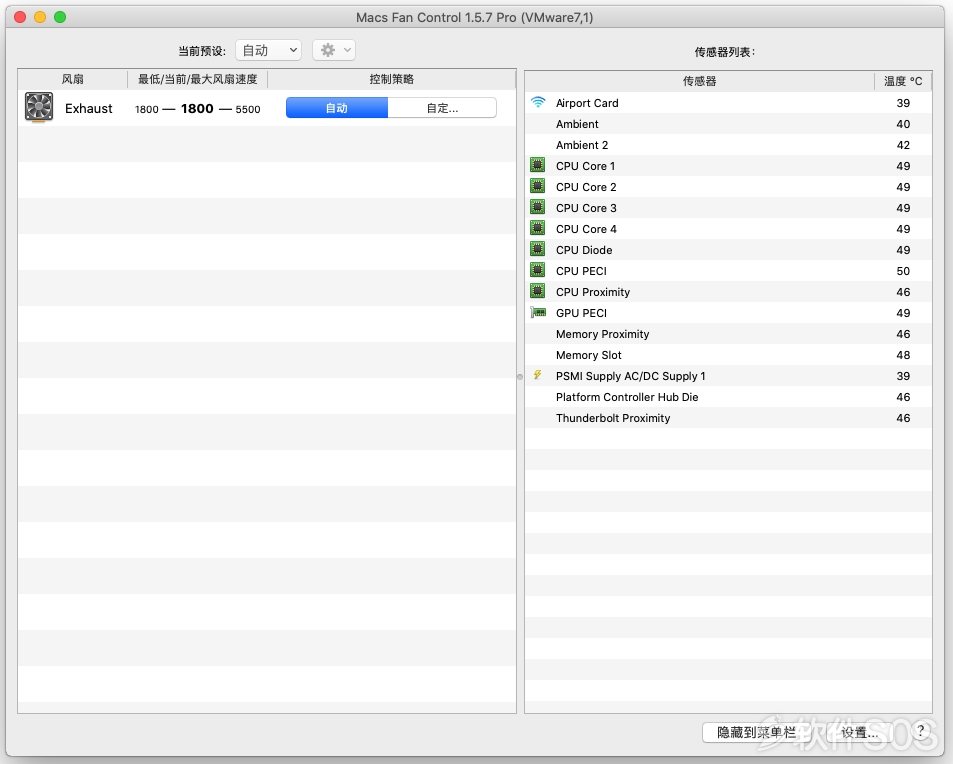
Task: Click the CPU PECI chip icon
Action: click(x=537, y=270)
